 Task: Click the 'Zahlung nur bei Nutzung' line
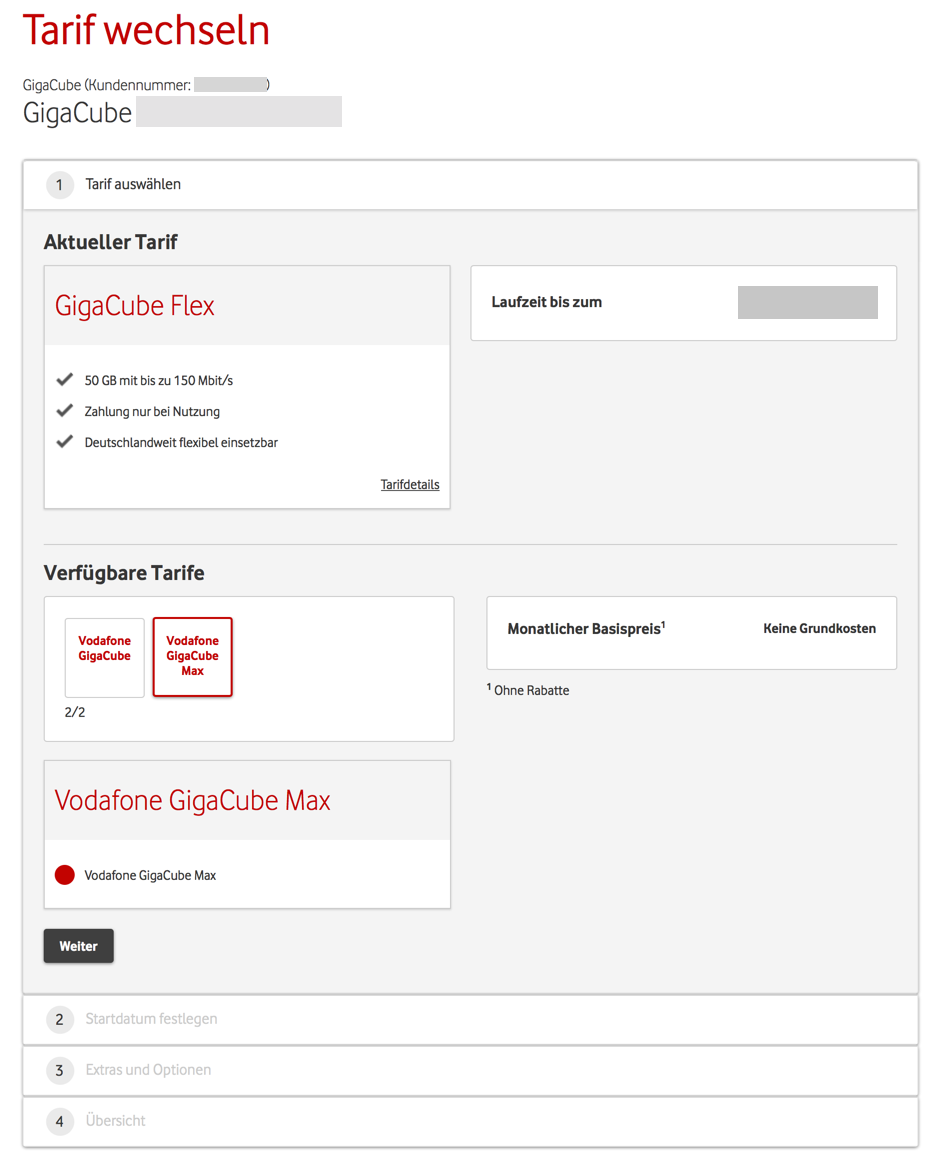coord(152,411)
